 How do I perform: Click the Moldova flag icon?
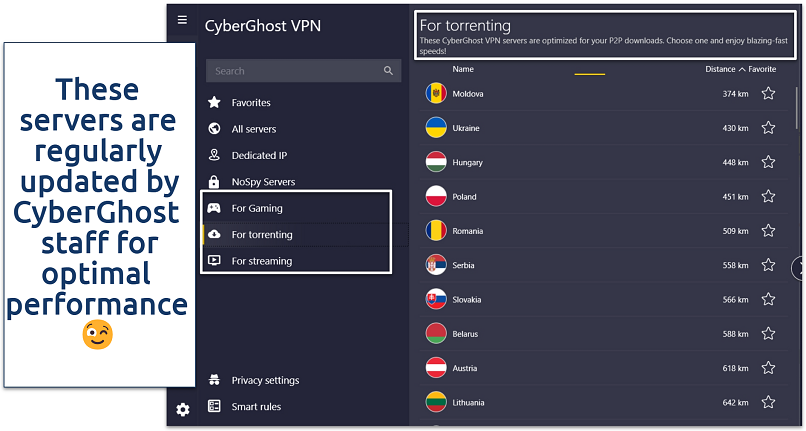coord(435,94)
